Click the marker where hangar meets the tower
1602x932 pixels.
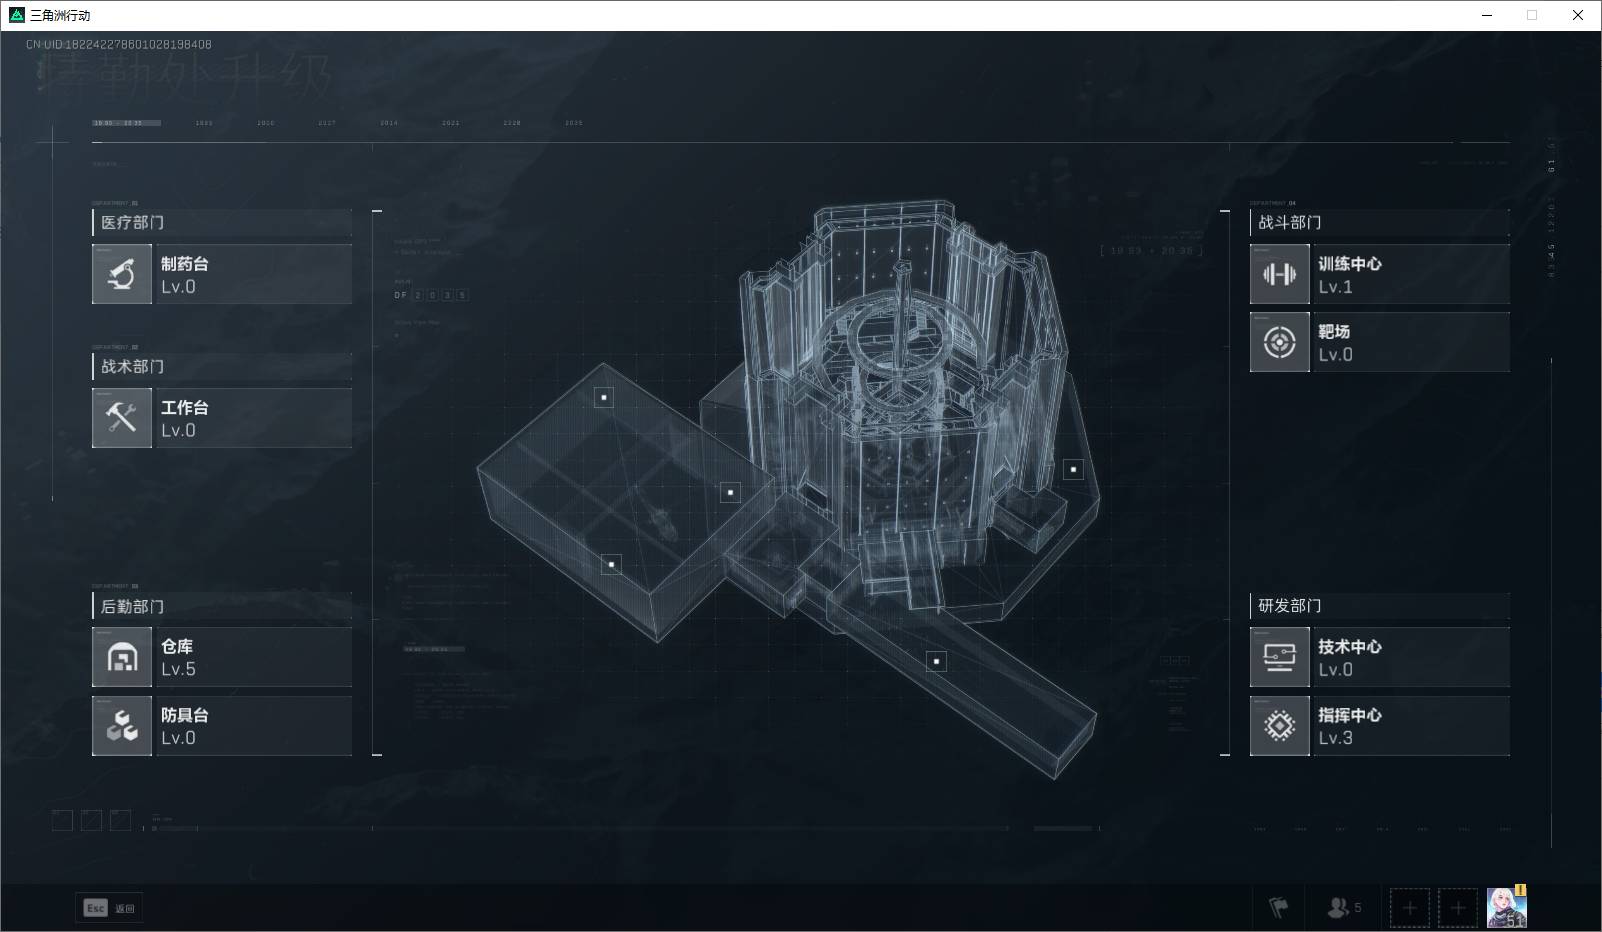point(730,492)
